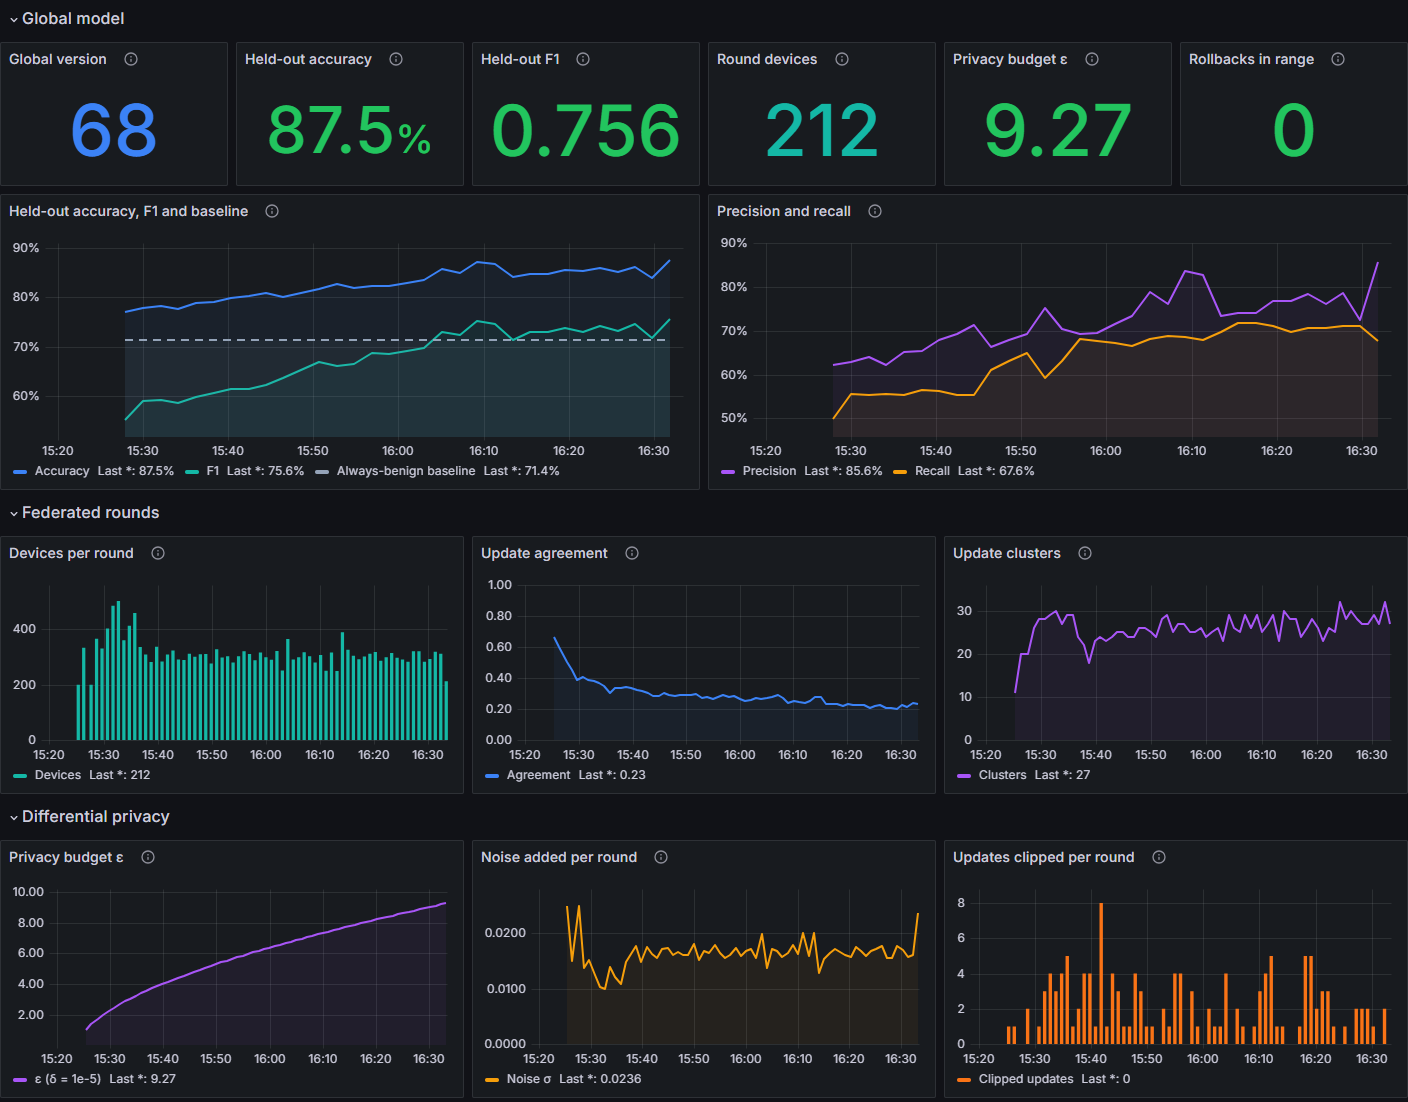
Task: Click the 9.27 privacy budget value
Action: coord(1058,131)
